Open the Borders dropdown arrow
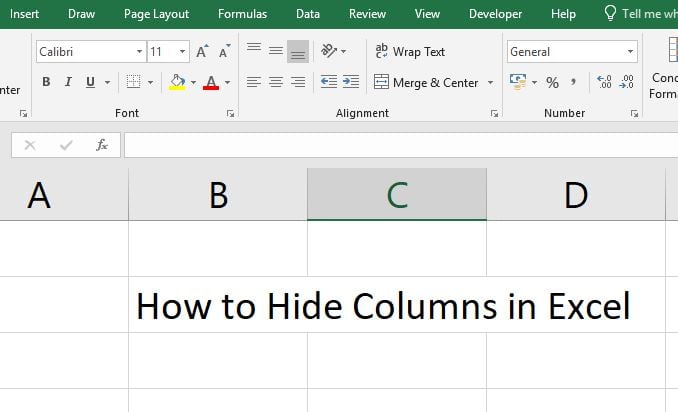Viewport: 678px width, 412px height. click(150, 82)
